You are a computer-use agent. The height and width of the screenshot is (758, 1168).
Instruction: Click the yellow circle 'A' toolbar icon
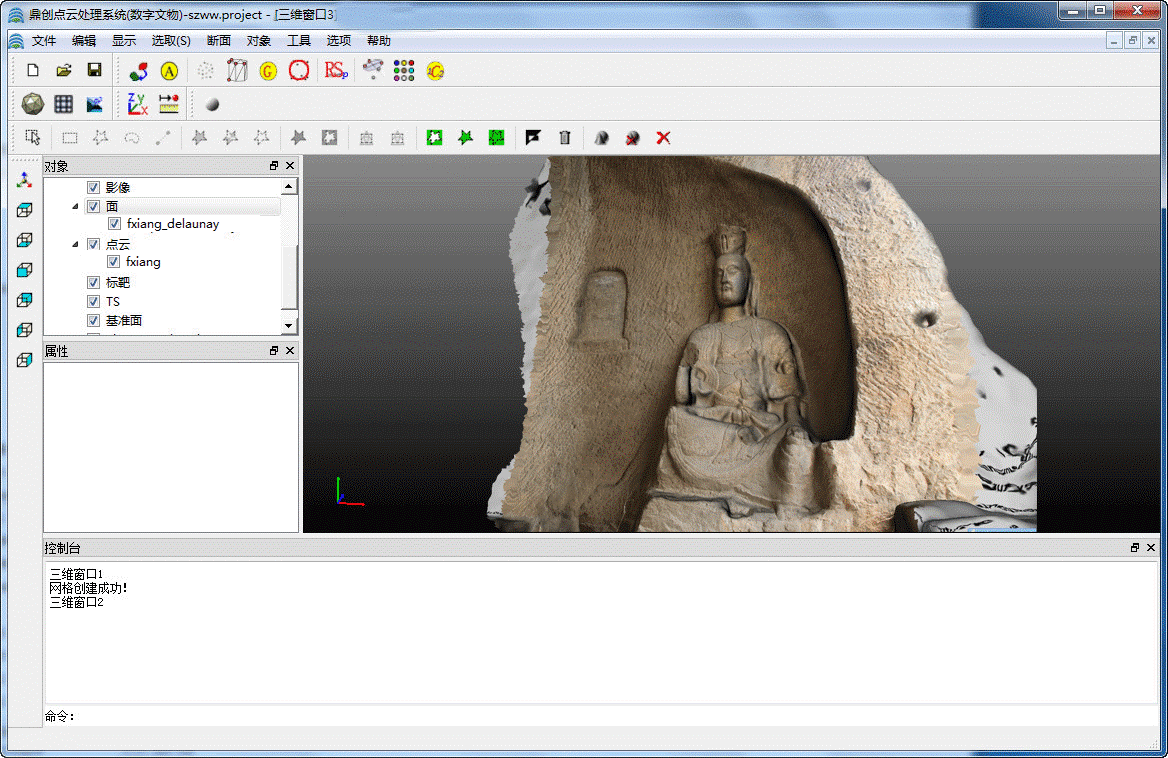click(x=169, y=71)
